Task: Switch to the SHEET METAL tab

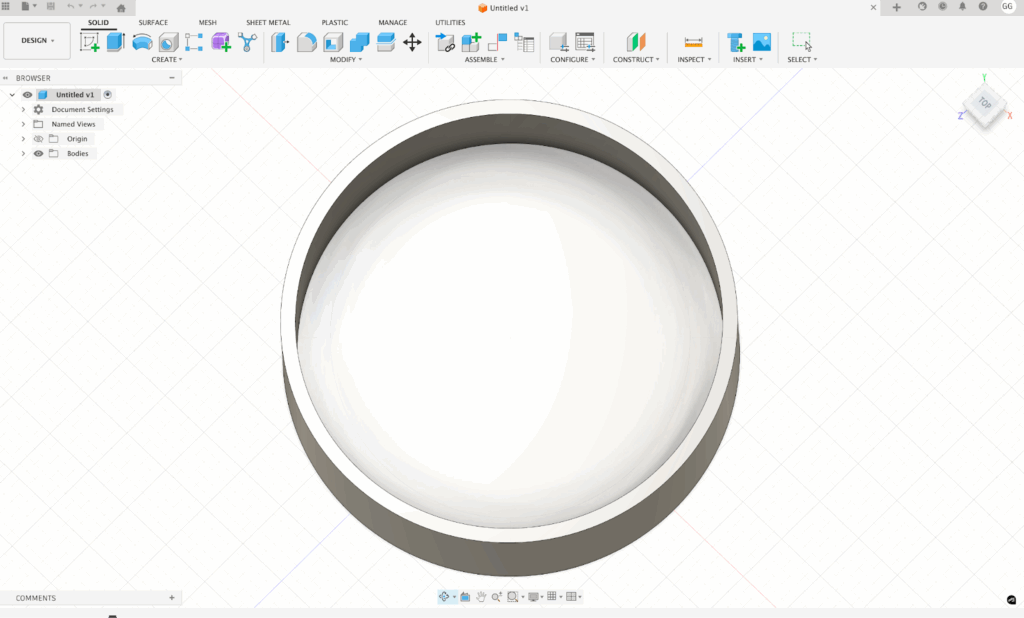Action: (268, 22)
